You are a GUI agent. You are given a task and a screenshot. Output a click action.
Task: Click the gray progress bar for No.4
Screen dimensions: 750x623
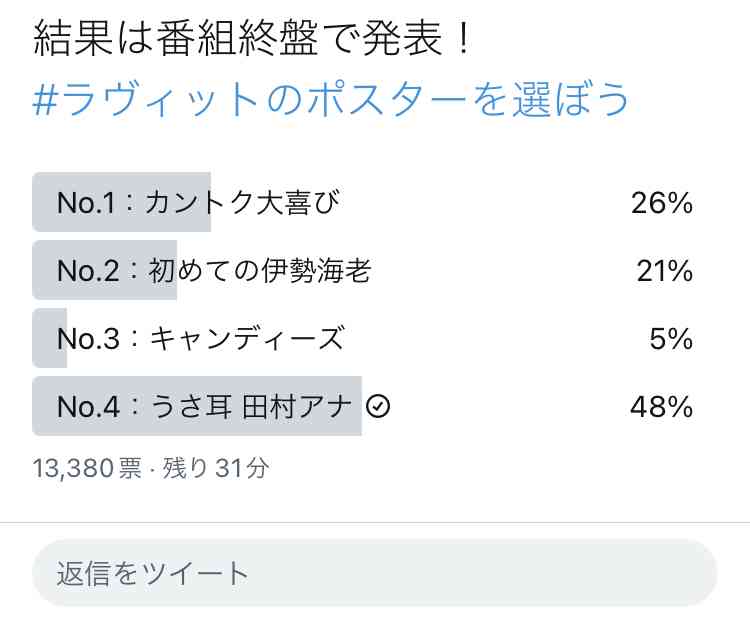pyautogui.click(x=197, y=406)
